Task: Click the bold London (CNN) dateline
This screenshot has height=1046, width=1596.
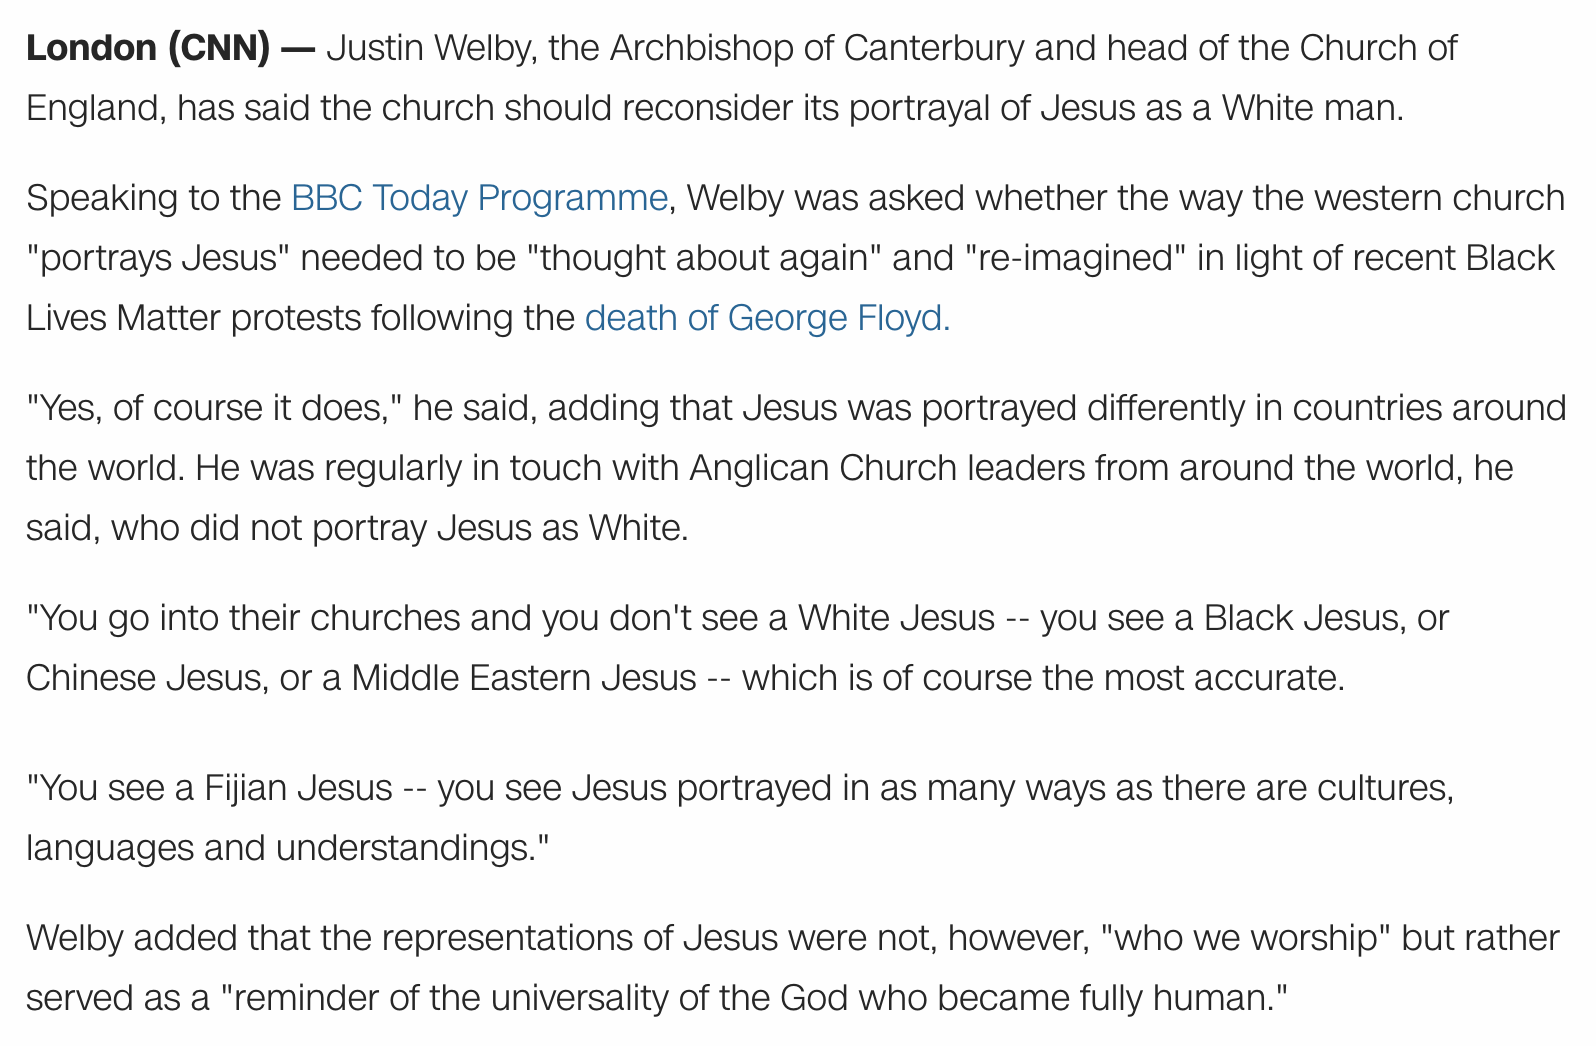Action: tap(147, 48)
